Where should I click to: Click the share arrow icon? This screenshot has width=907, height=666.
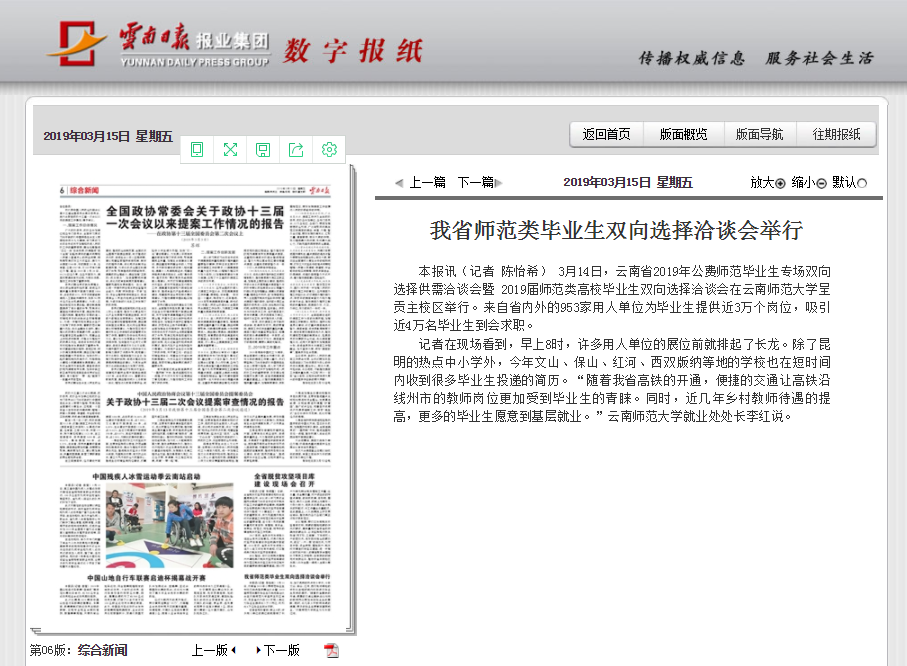click(296, 150)
